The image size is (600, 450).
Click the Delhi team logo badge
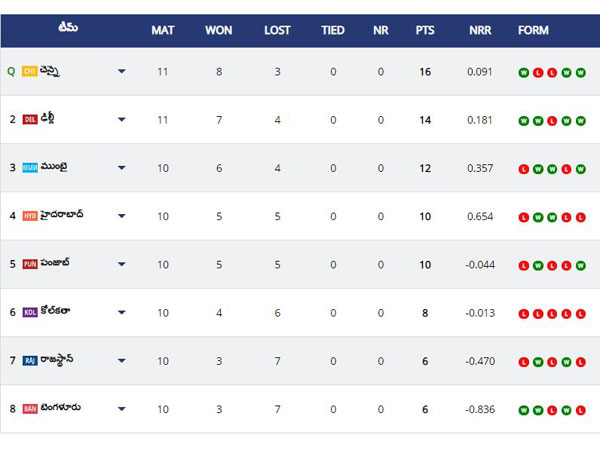[29, 119]
